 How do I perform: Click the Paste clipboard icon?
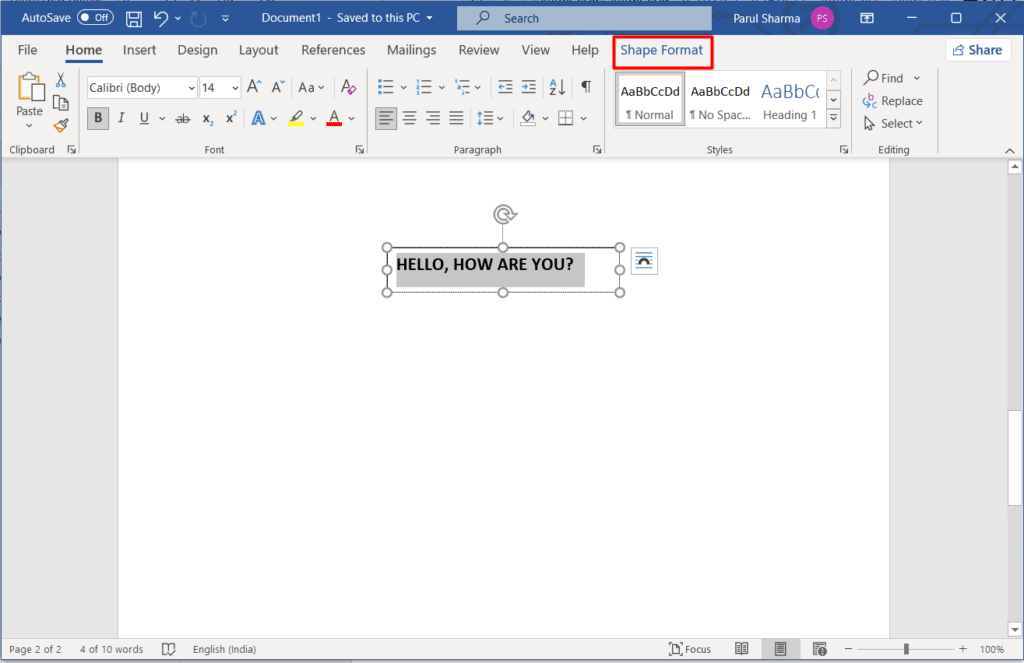[x=30, y=88]
